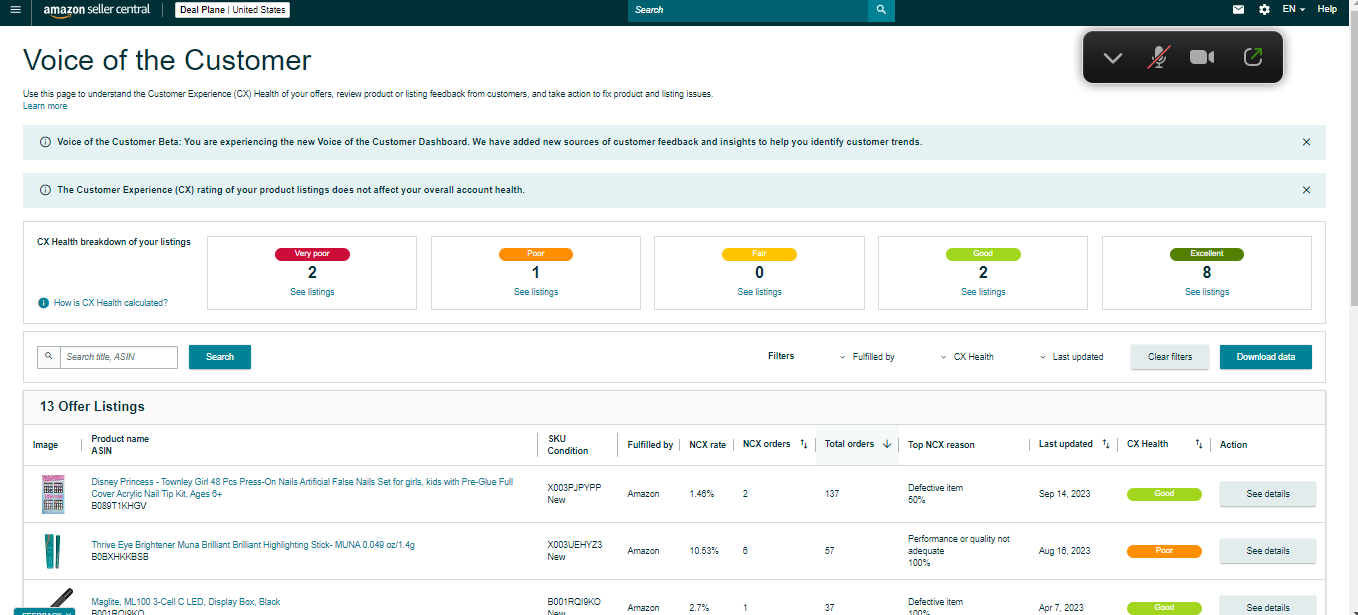This screenshot has width=1358, height=615.
Task: Click the 1.46% NCX rate value
Action: [x=702, y=494]
